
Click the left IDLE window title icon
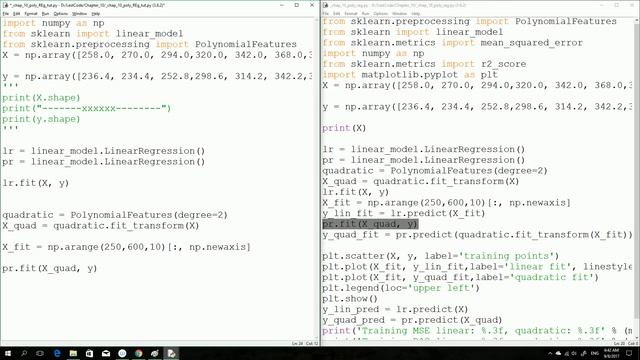5,5
